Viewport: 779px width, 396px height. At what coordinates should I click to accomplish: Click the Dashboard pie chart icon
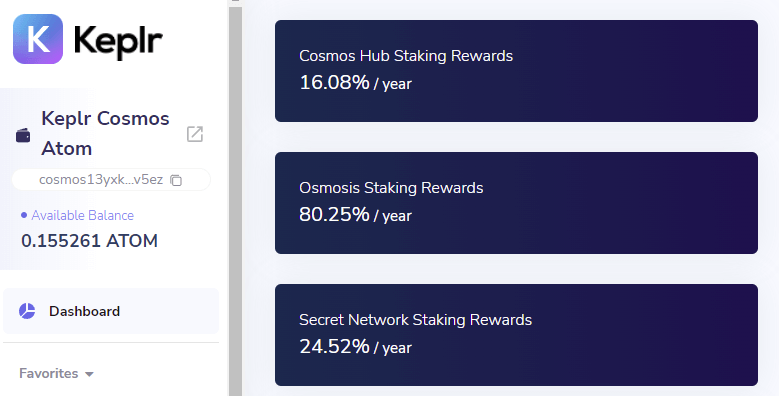[27, 311]
